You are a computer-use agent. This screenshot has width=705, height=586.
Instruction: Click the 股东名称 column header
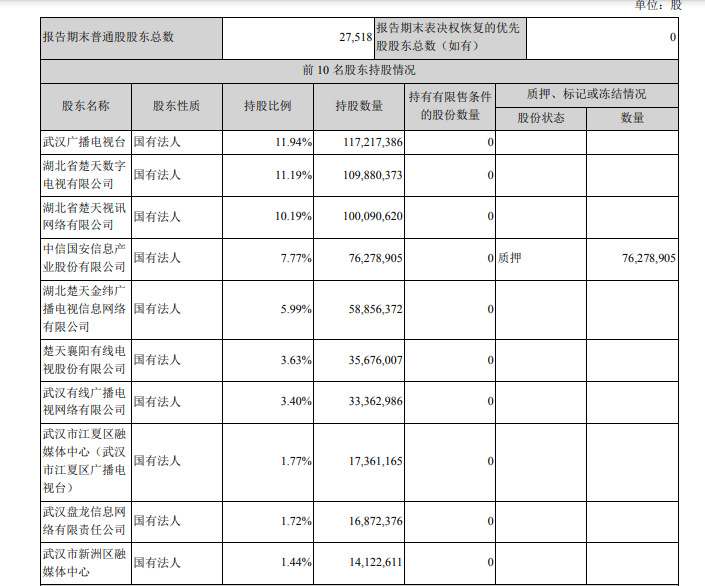tap(85, 106)
